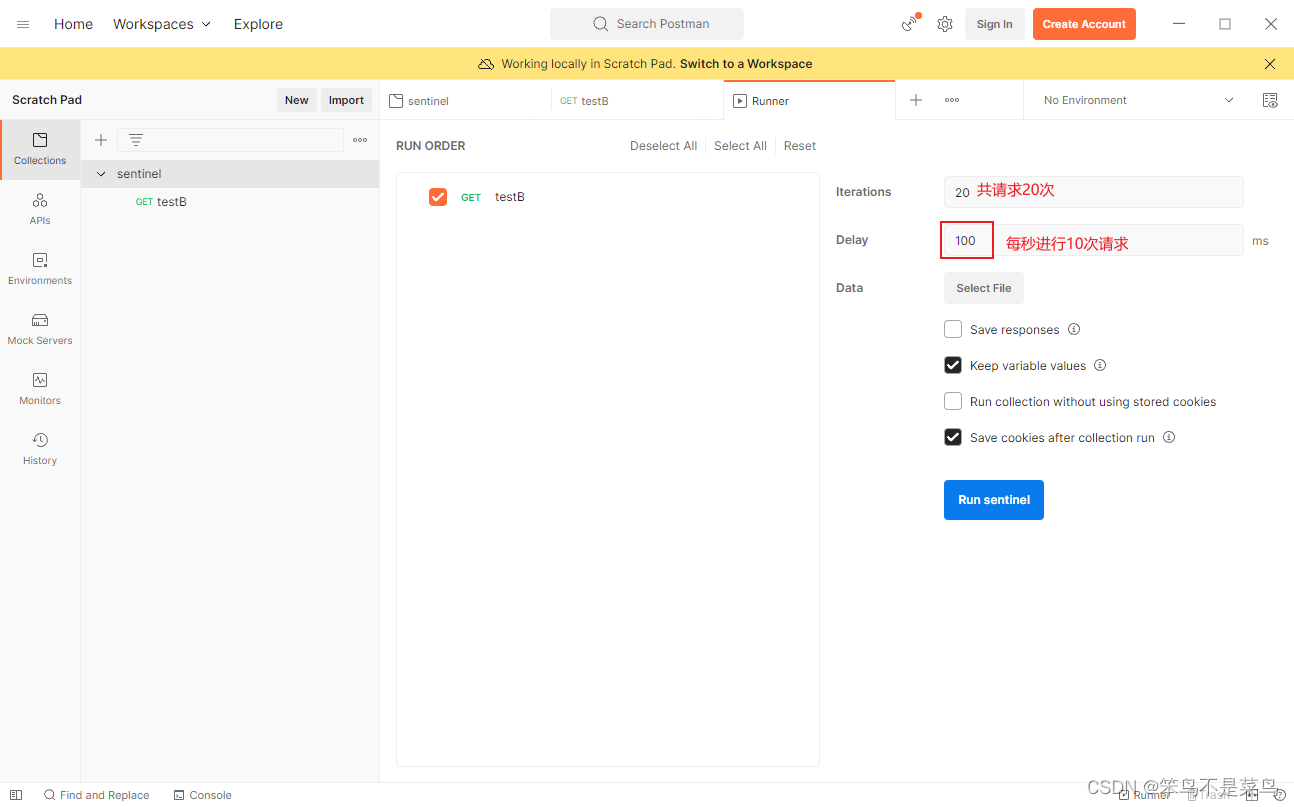Dismiss the Scratch Pad banner
1294x807 pixels.
[x=1270, y=64]
